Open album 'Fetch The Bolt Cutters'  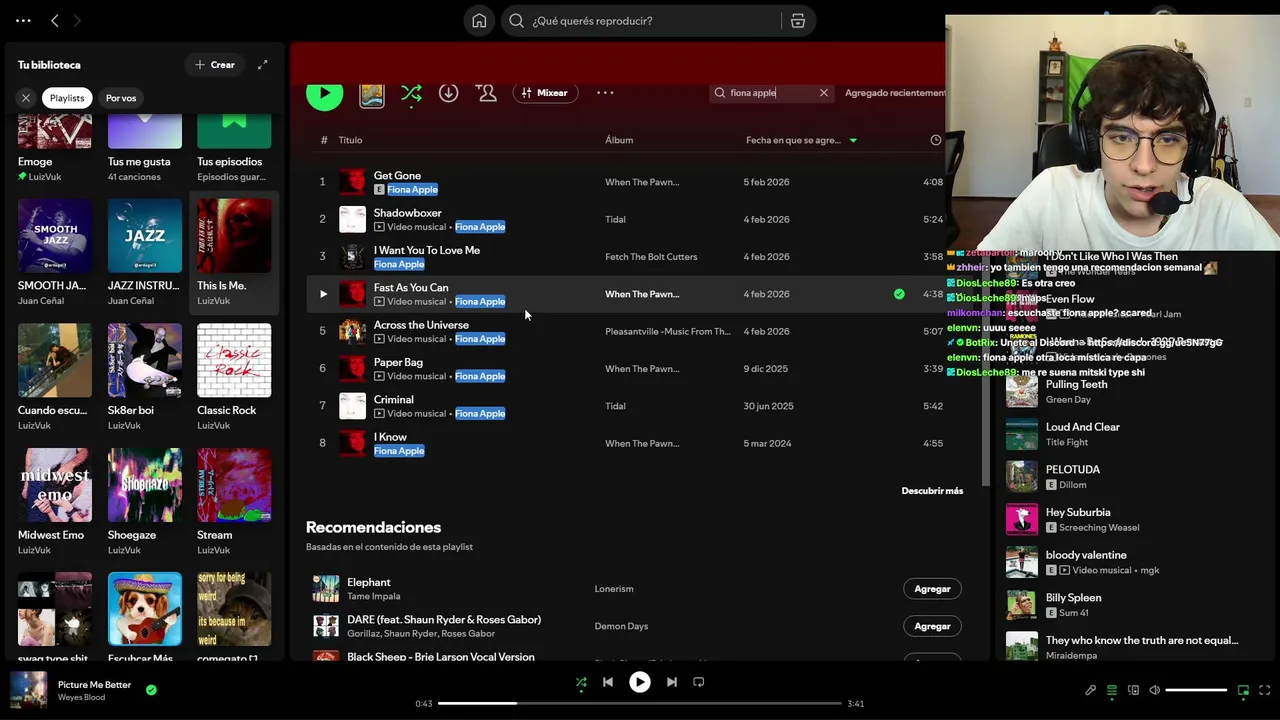pos(651,257)
